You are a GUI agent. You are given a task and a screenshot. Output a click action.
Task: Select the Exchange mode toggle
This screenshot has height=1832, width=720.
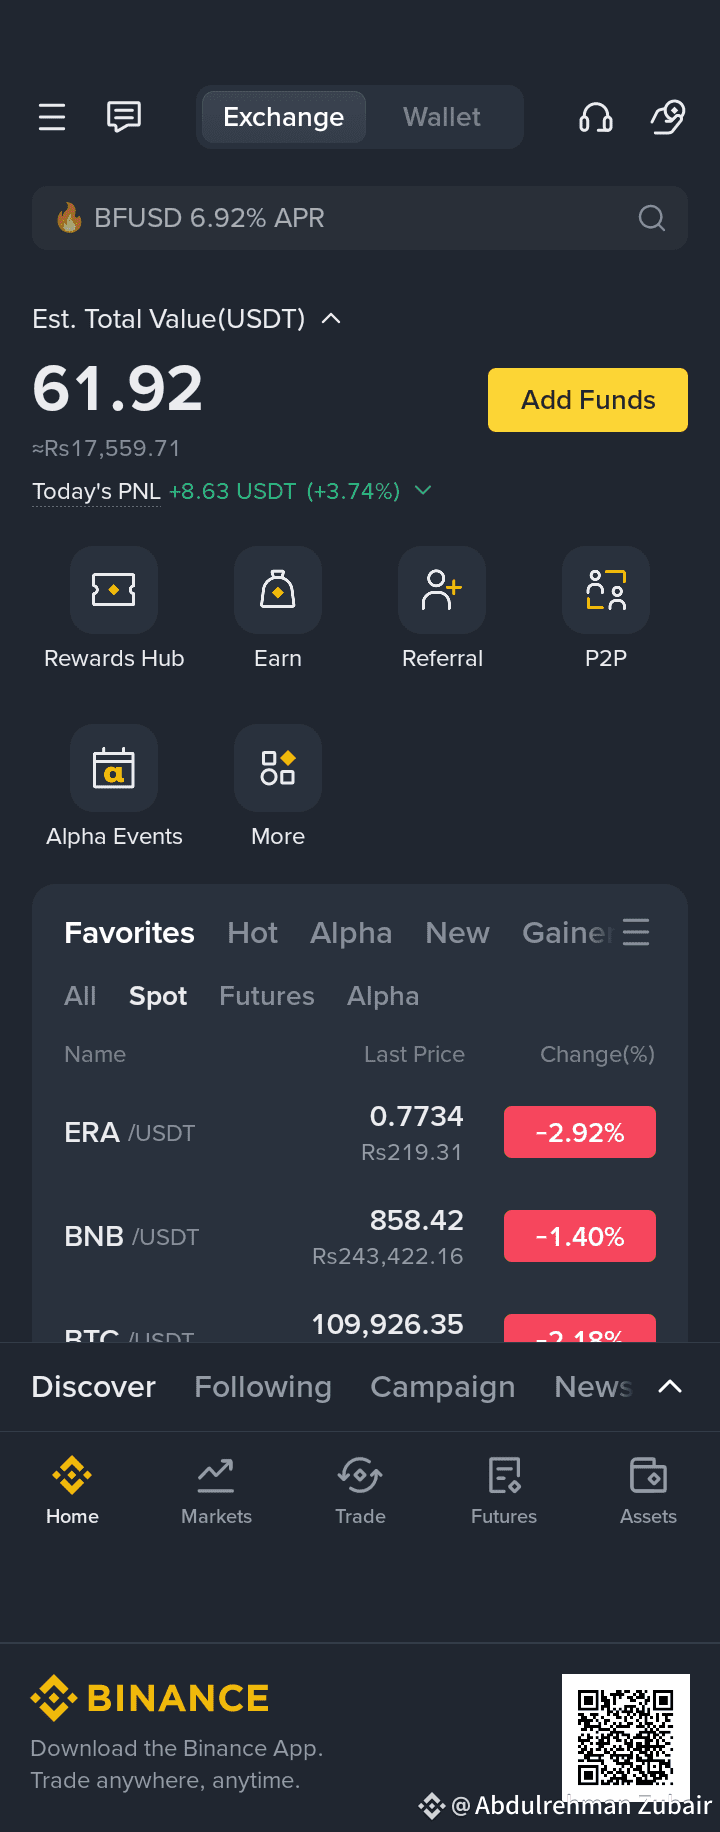[x=283, y=117]
